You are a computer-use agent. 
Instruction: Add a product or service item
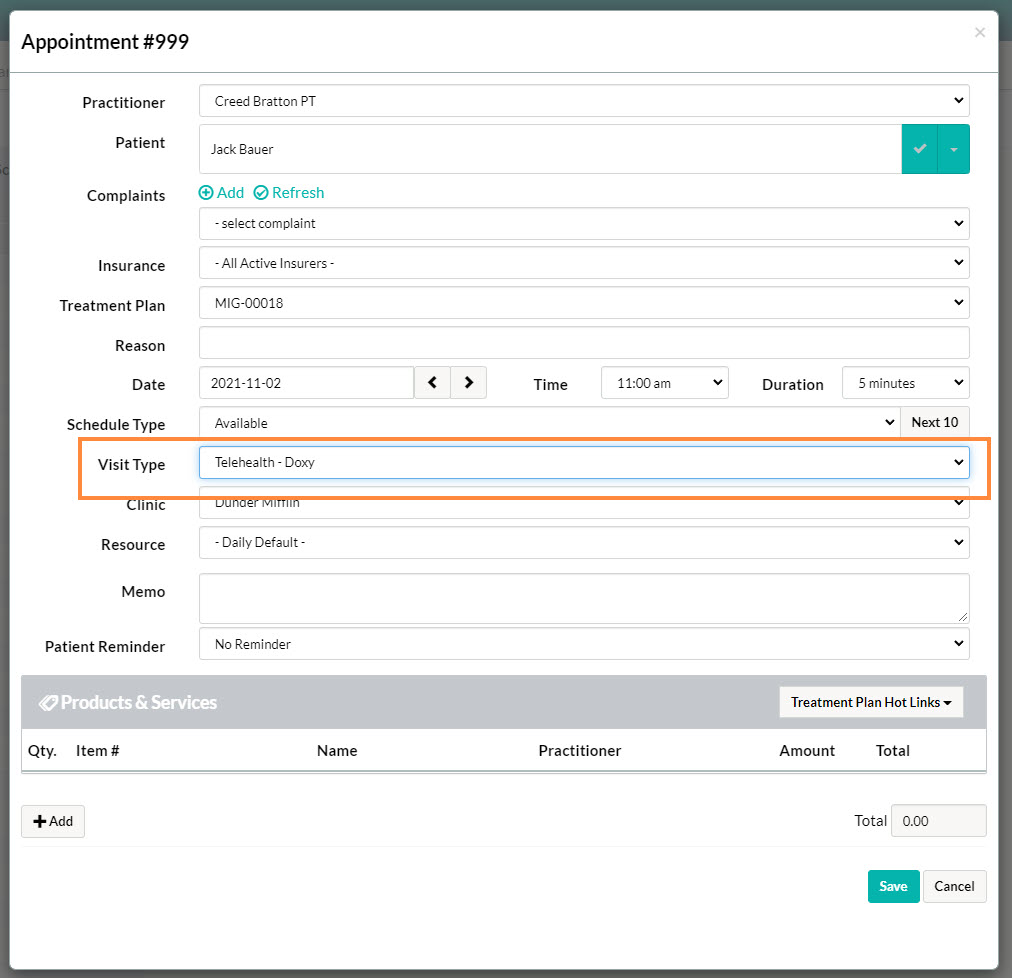(x=53, y=821)
